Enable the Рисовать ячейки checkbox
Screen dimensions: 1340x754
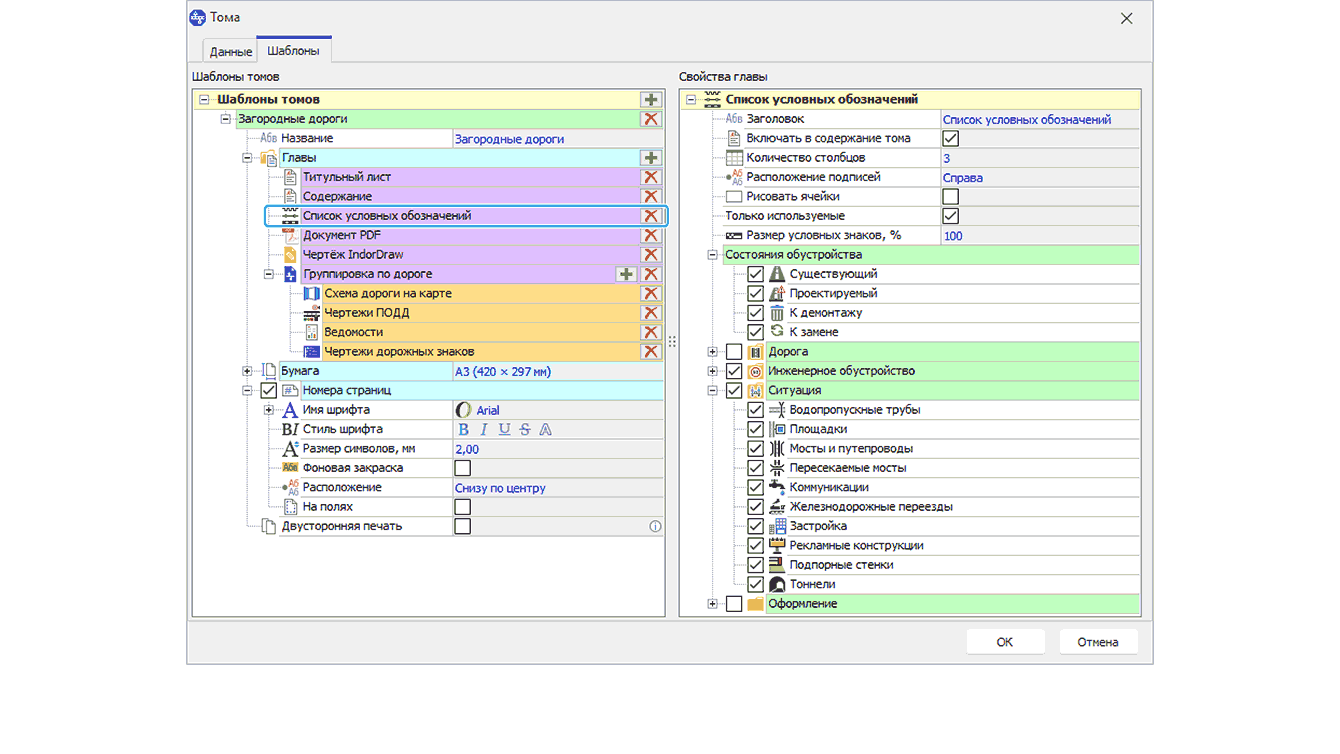950,197
